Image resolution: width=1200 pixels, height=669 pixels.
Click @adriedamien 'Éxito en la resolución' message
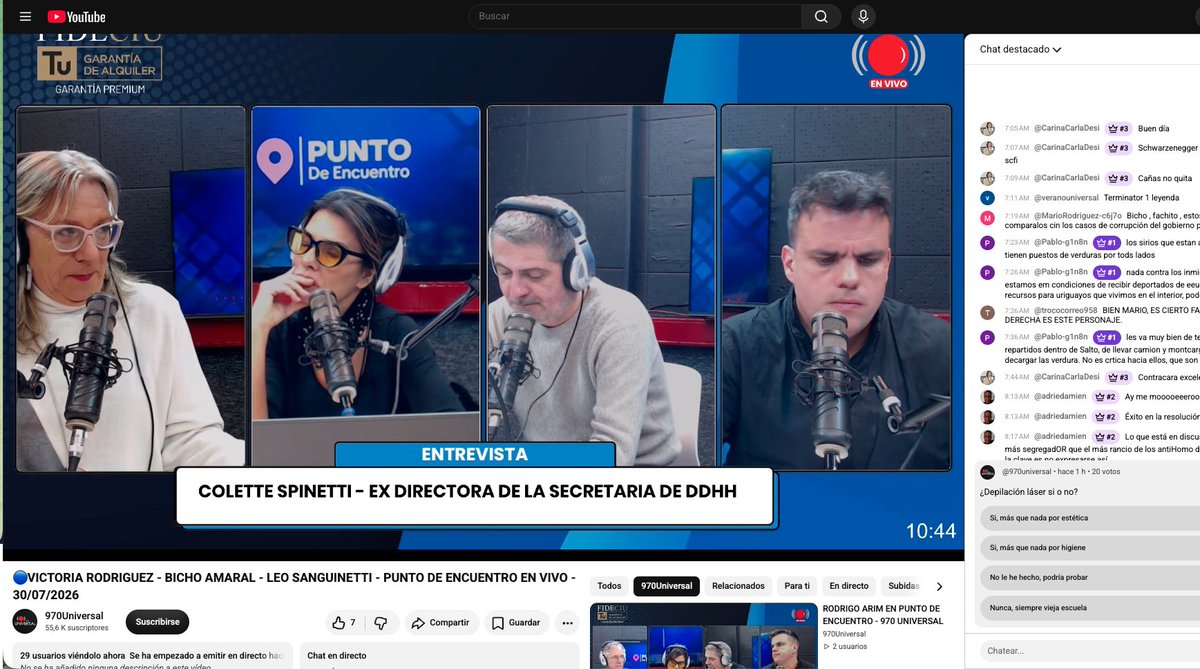coord(1162,417)
